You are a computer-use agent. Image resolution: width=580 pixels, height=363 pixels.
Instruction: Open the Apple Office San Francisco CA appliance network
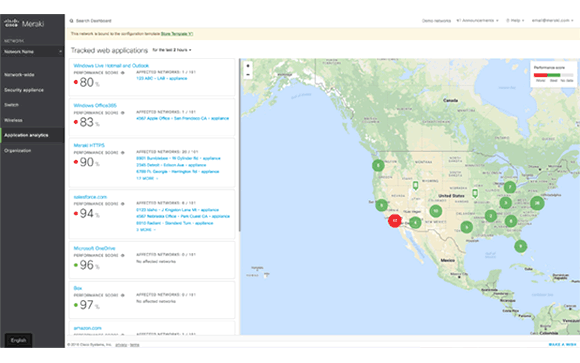click(x=183, y=118)
